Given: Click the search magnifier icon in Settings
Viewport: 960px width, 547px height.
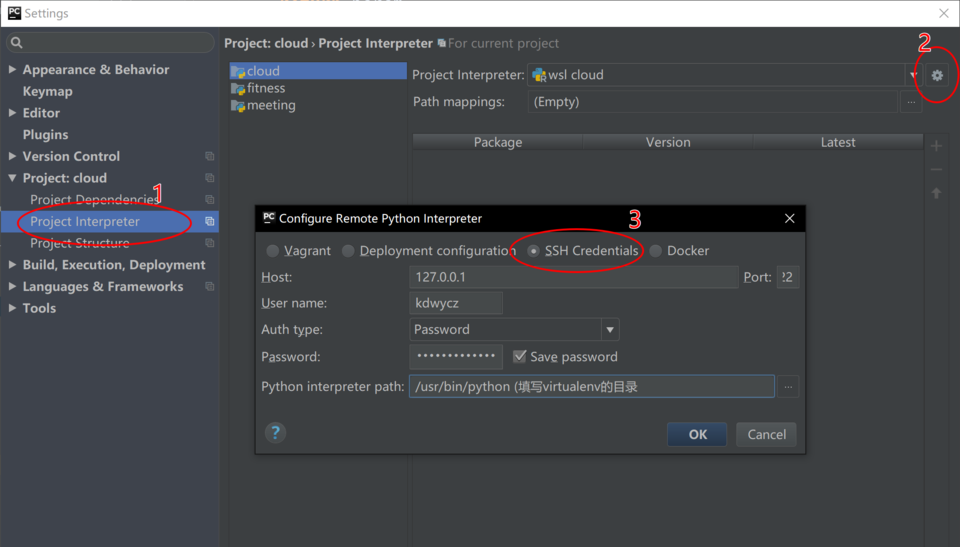Looking at the screenshot, I should [17, 42].
